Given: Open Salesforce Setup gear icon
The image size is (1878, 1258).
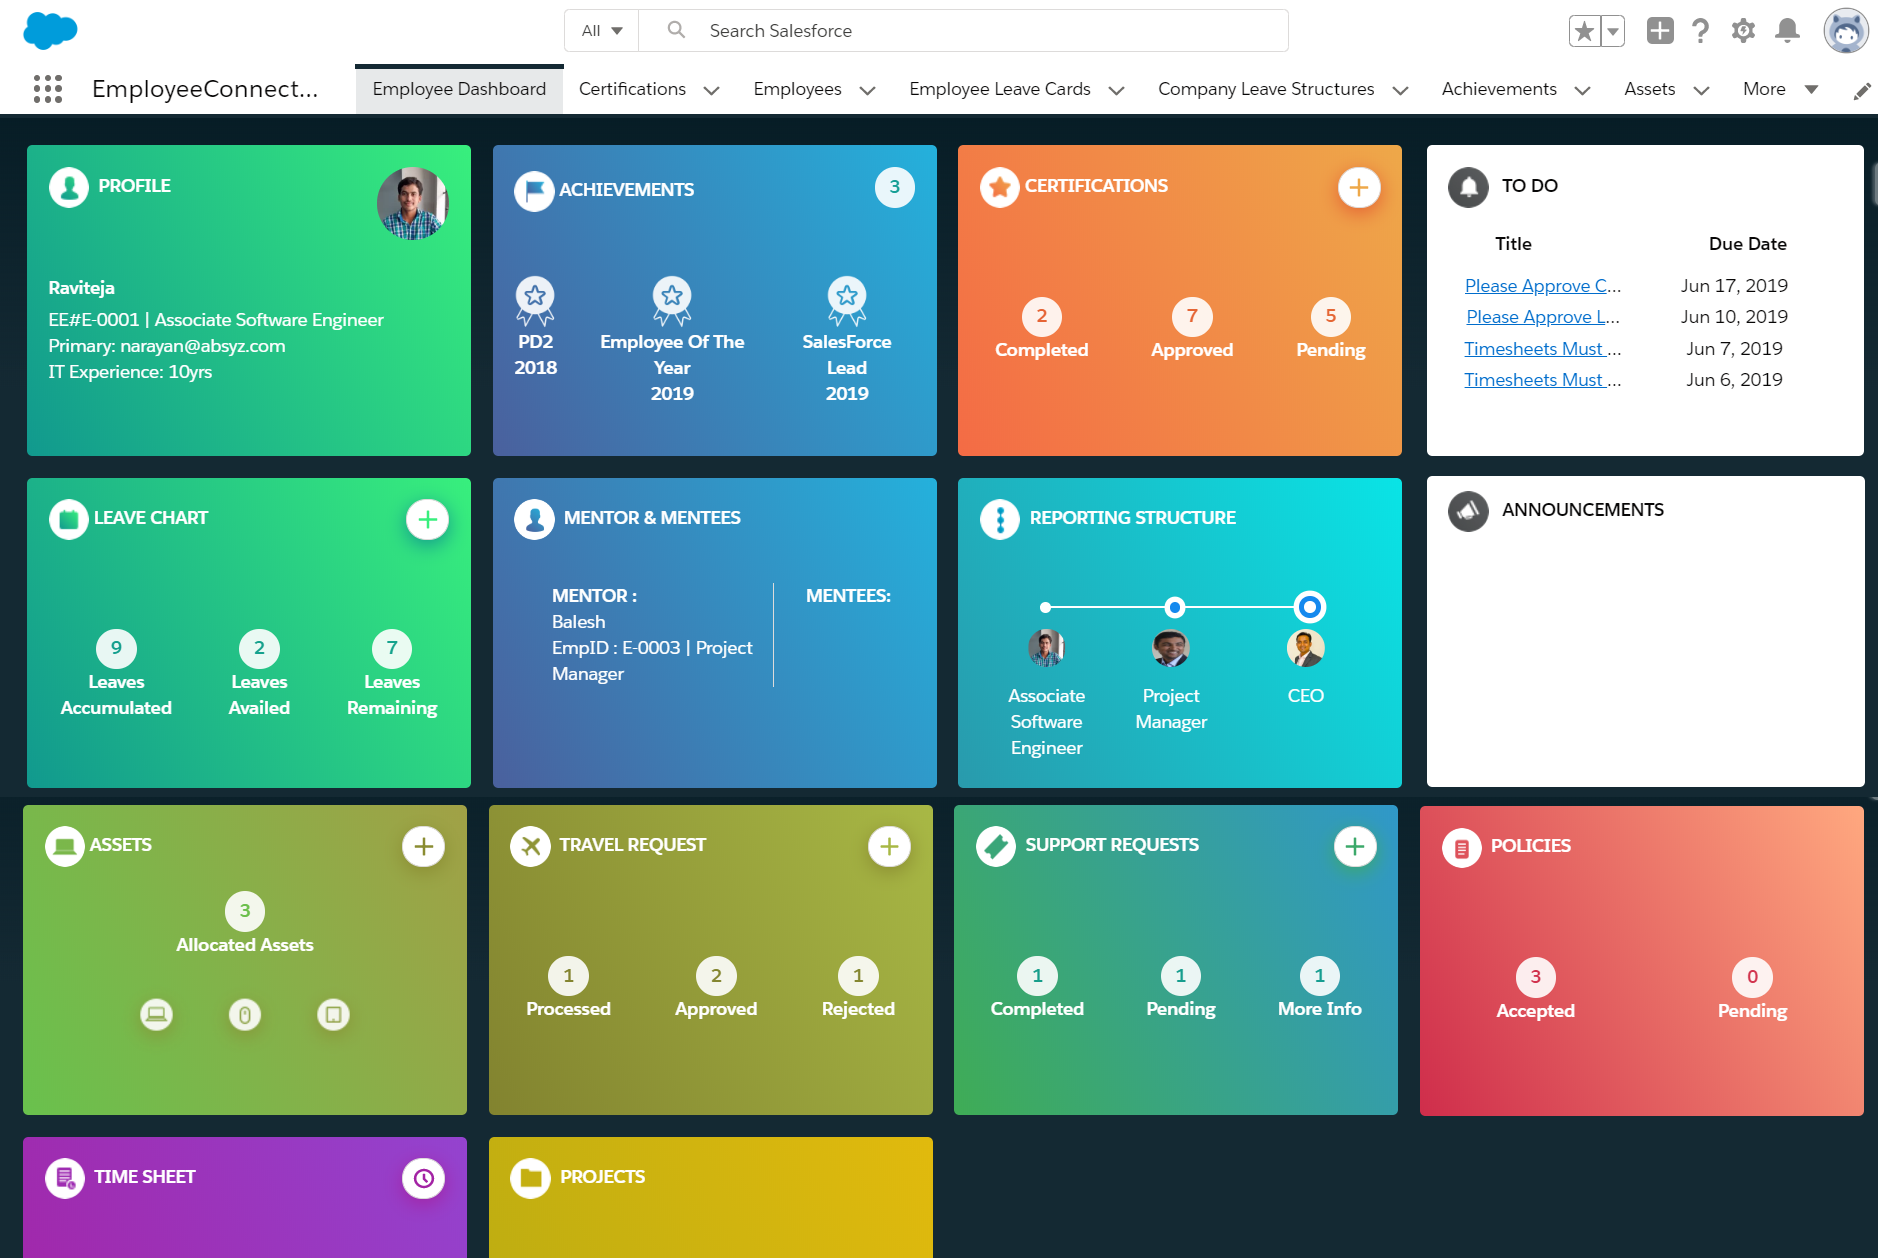Looking at the screenshot, I should (1742, 30).
